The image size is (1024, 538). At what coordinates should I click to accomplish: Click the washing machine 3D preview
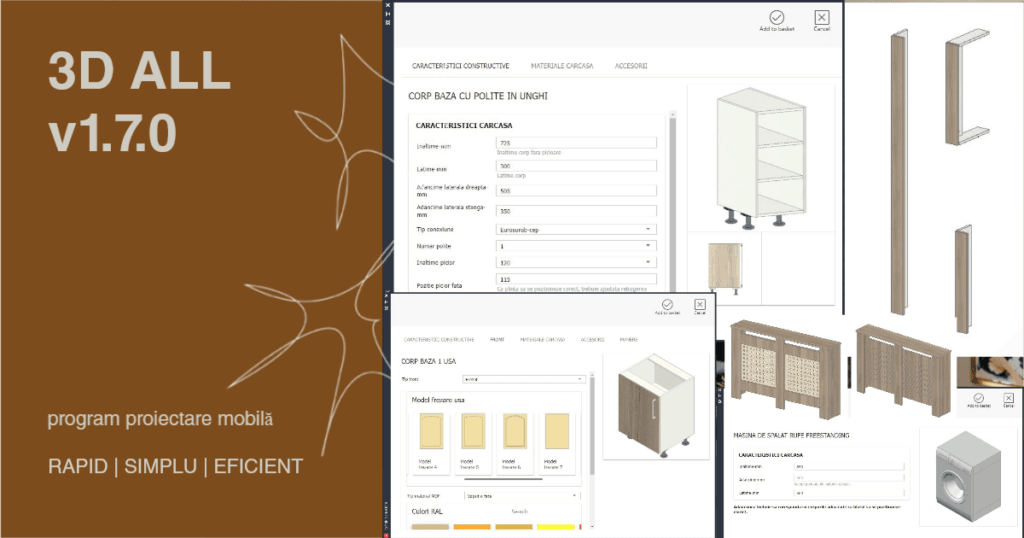968,476
